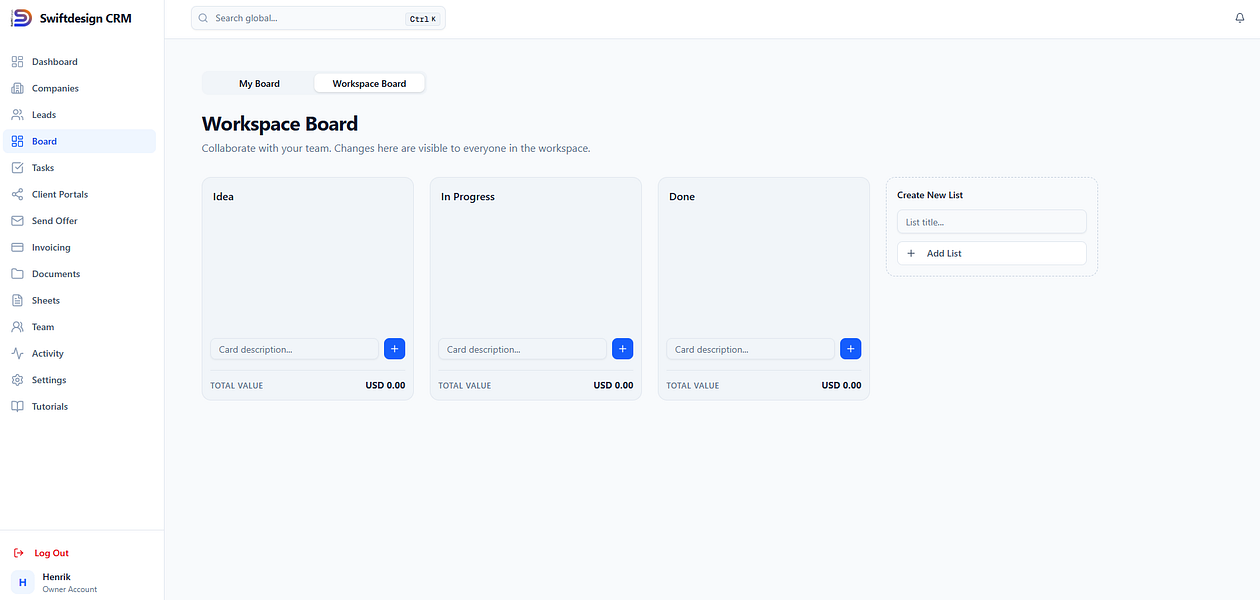Click the Add List button

pyautogui.click(x=991, y=253)
